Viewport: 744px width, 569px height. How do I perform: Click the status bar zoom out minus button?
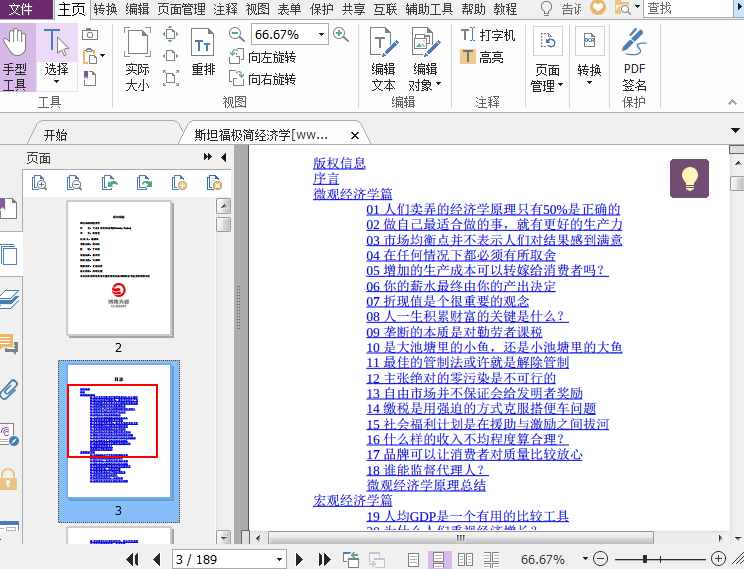pos(600,559)
